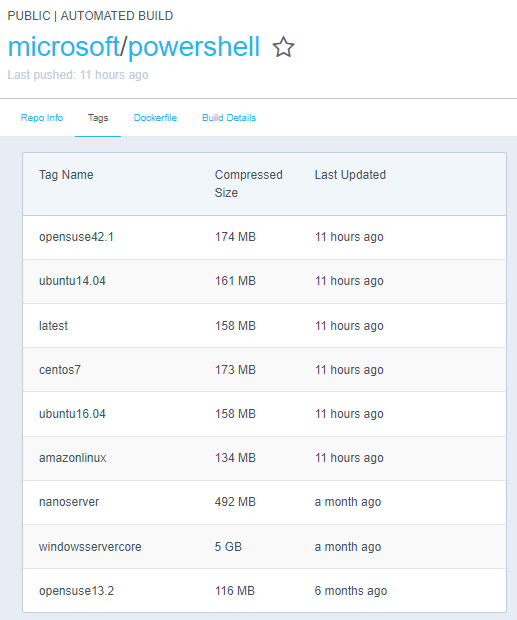Switch to the Tags tab
Screen dimensions: 517x620
98,118
